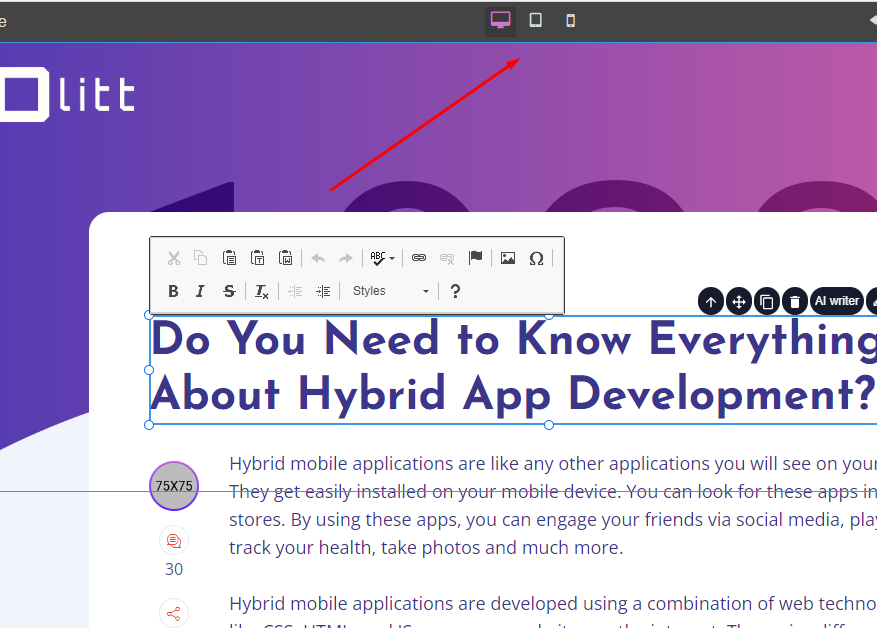Insert an image via picture icon
The image size is (877, 628).
[508, 258]
